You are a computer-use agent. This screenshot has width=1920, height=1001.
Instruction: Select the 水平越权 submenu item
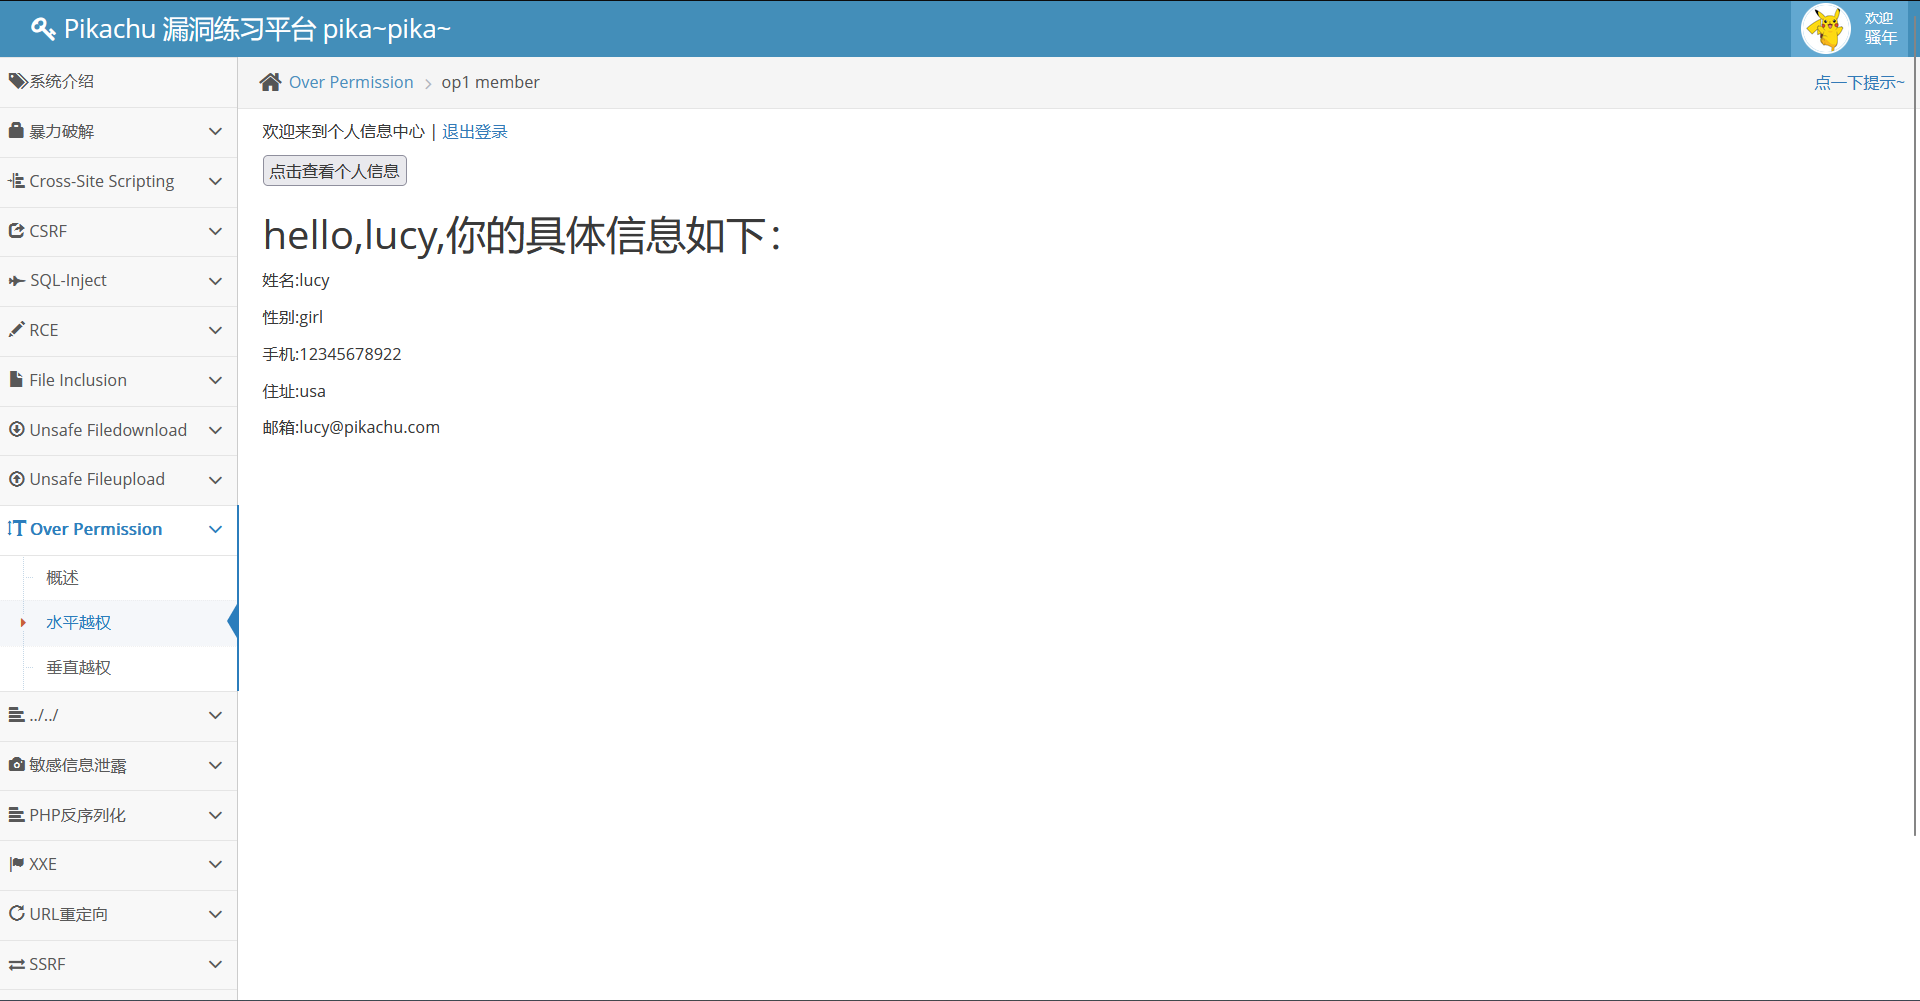click(x=78, y=622)
